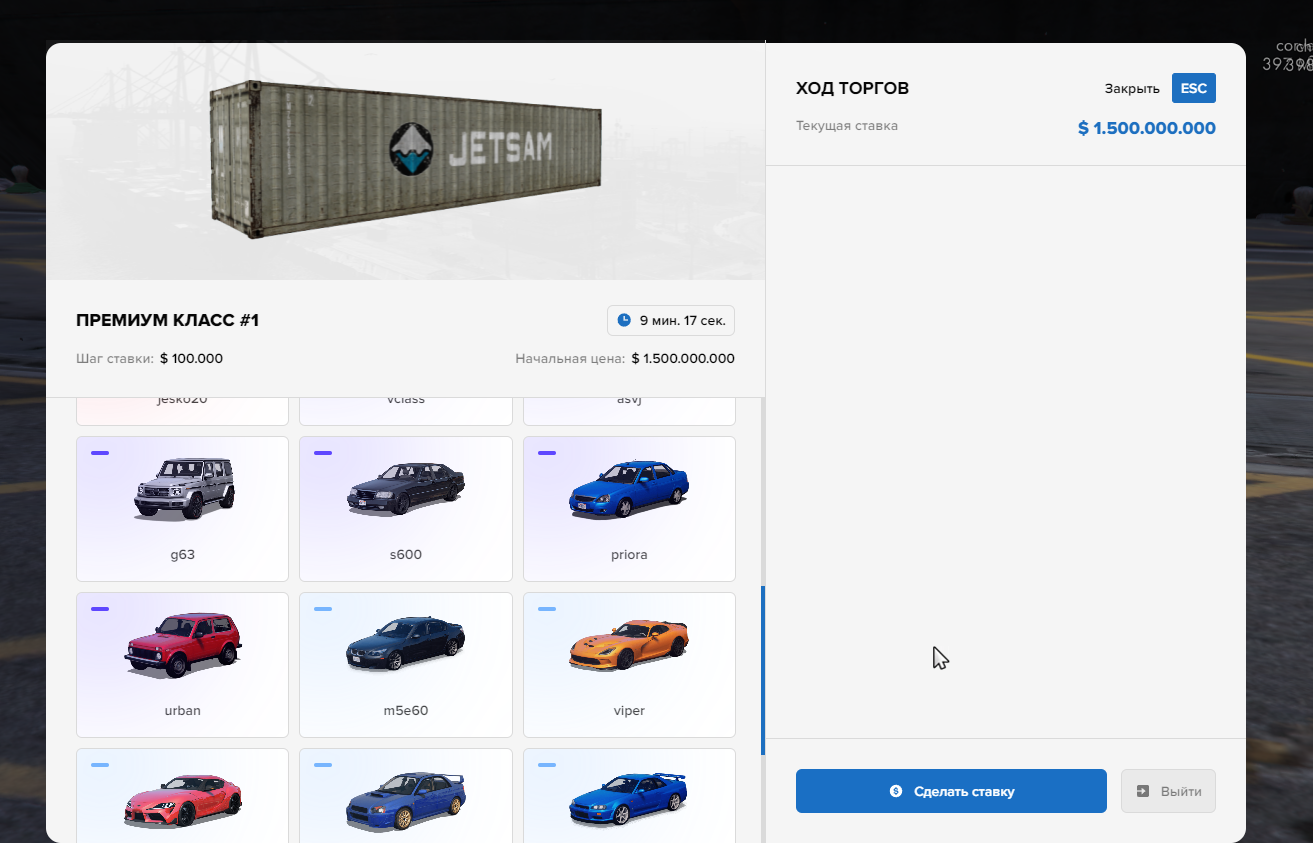Click the ХОД ТОРГОВ heading
Viewport: 1313px width, 843px height.
(x=852, y=88)
